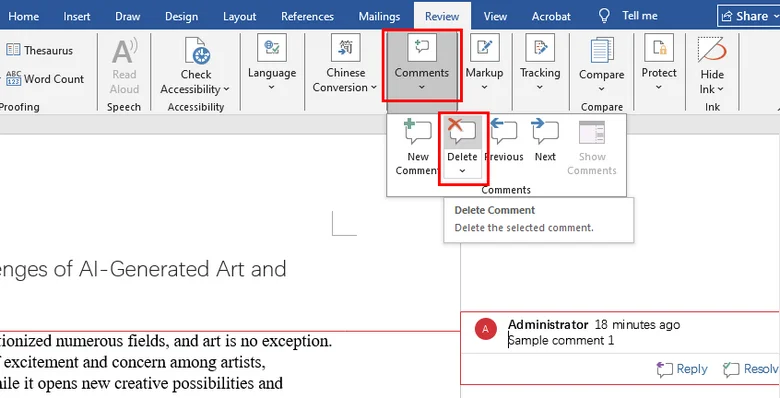Screen dimensions: 780x398
Task: Open the Protect document icon
Action: (x=659, y=48)
